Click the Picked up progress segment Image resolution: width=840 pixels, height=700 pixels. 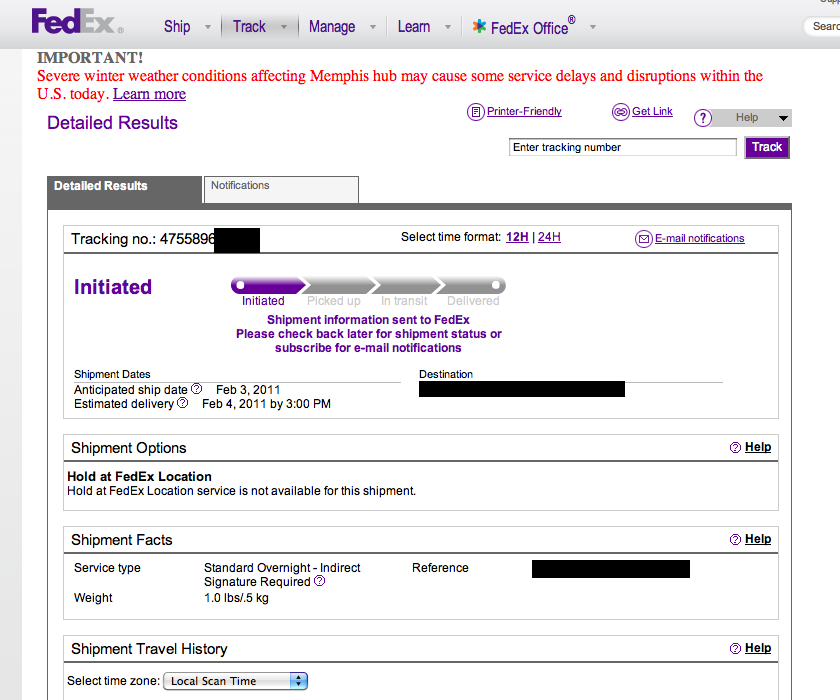[x=338, y=285]
